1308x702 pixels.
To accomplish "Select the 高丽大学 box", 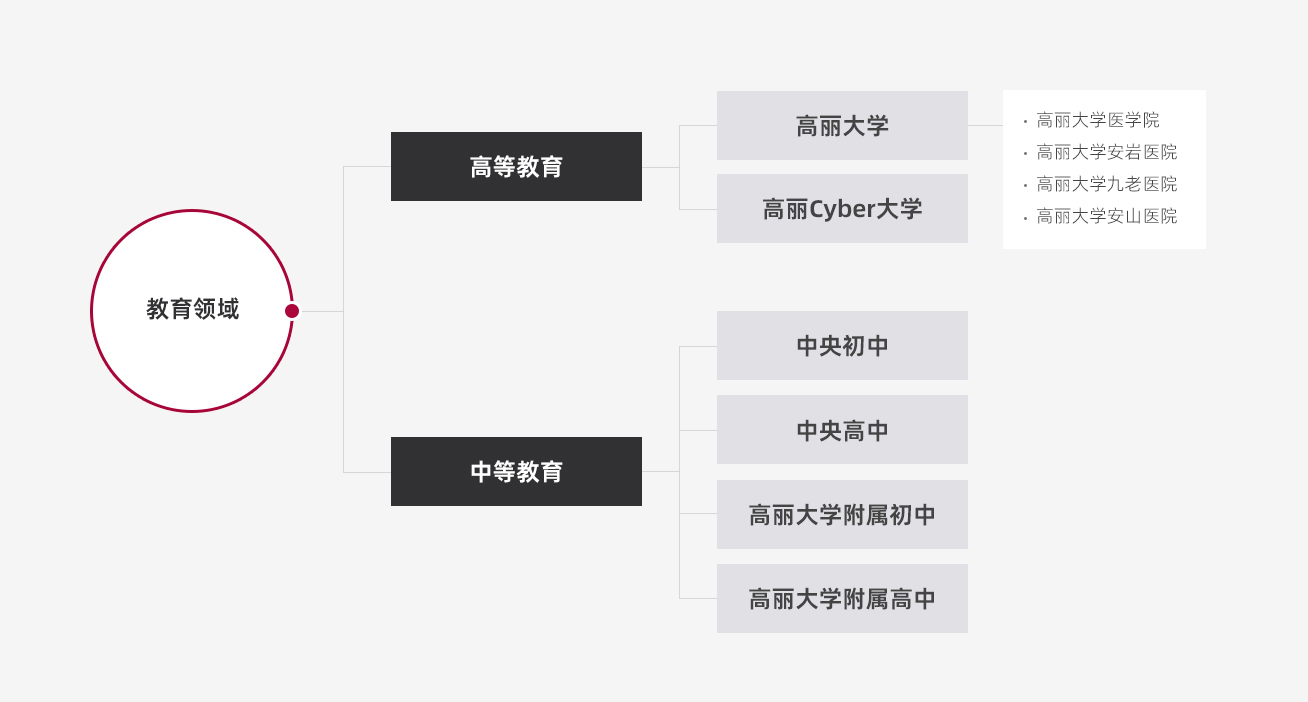I will 842,126.
